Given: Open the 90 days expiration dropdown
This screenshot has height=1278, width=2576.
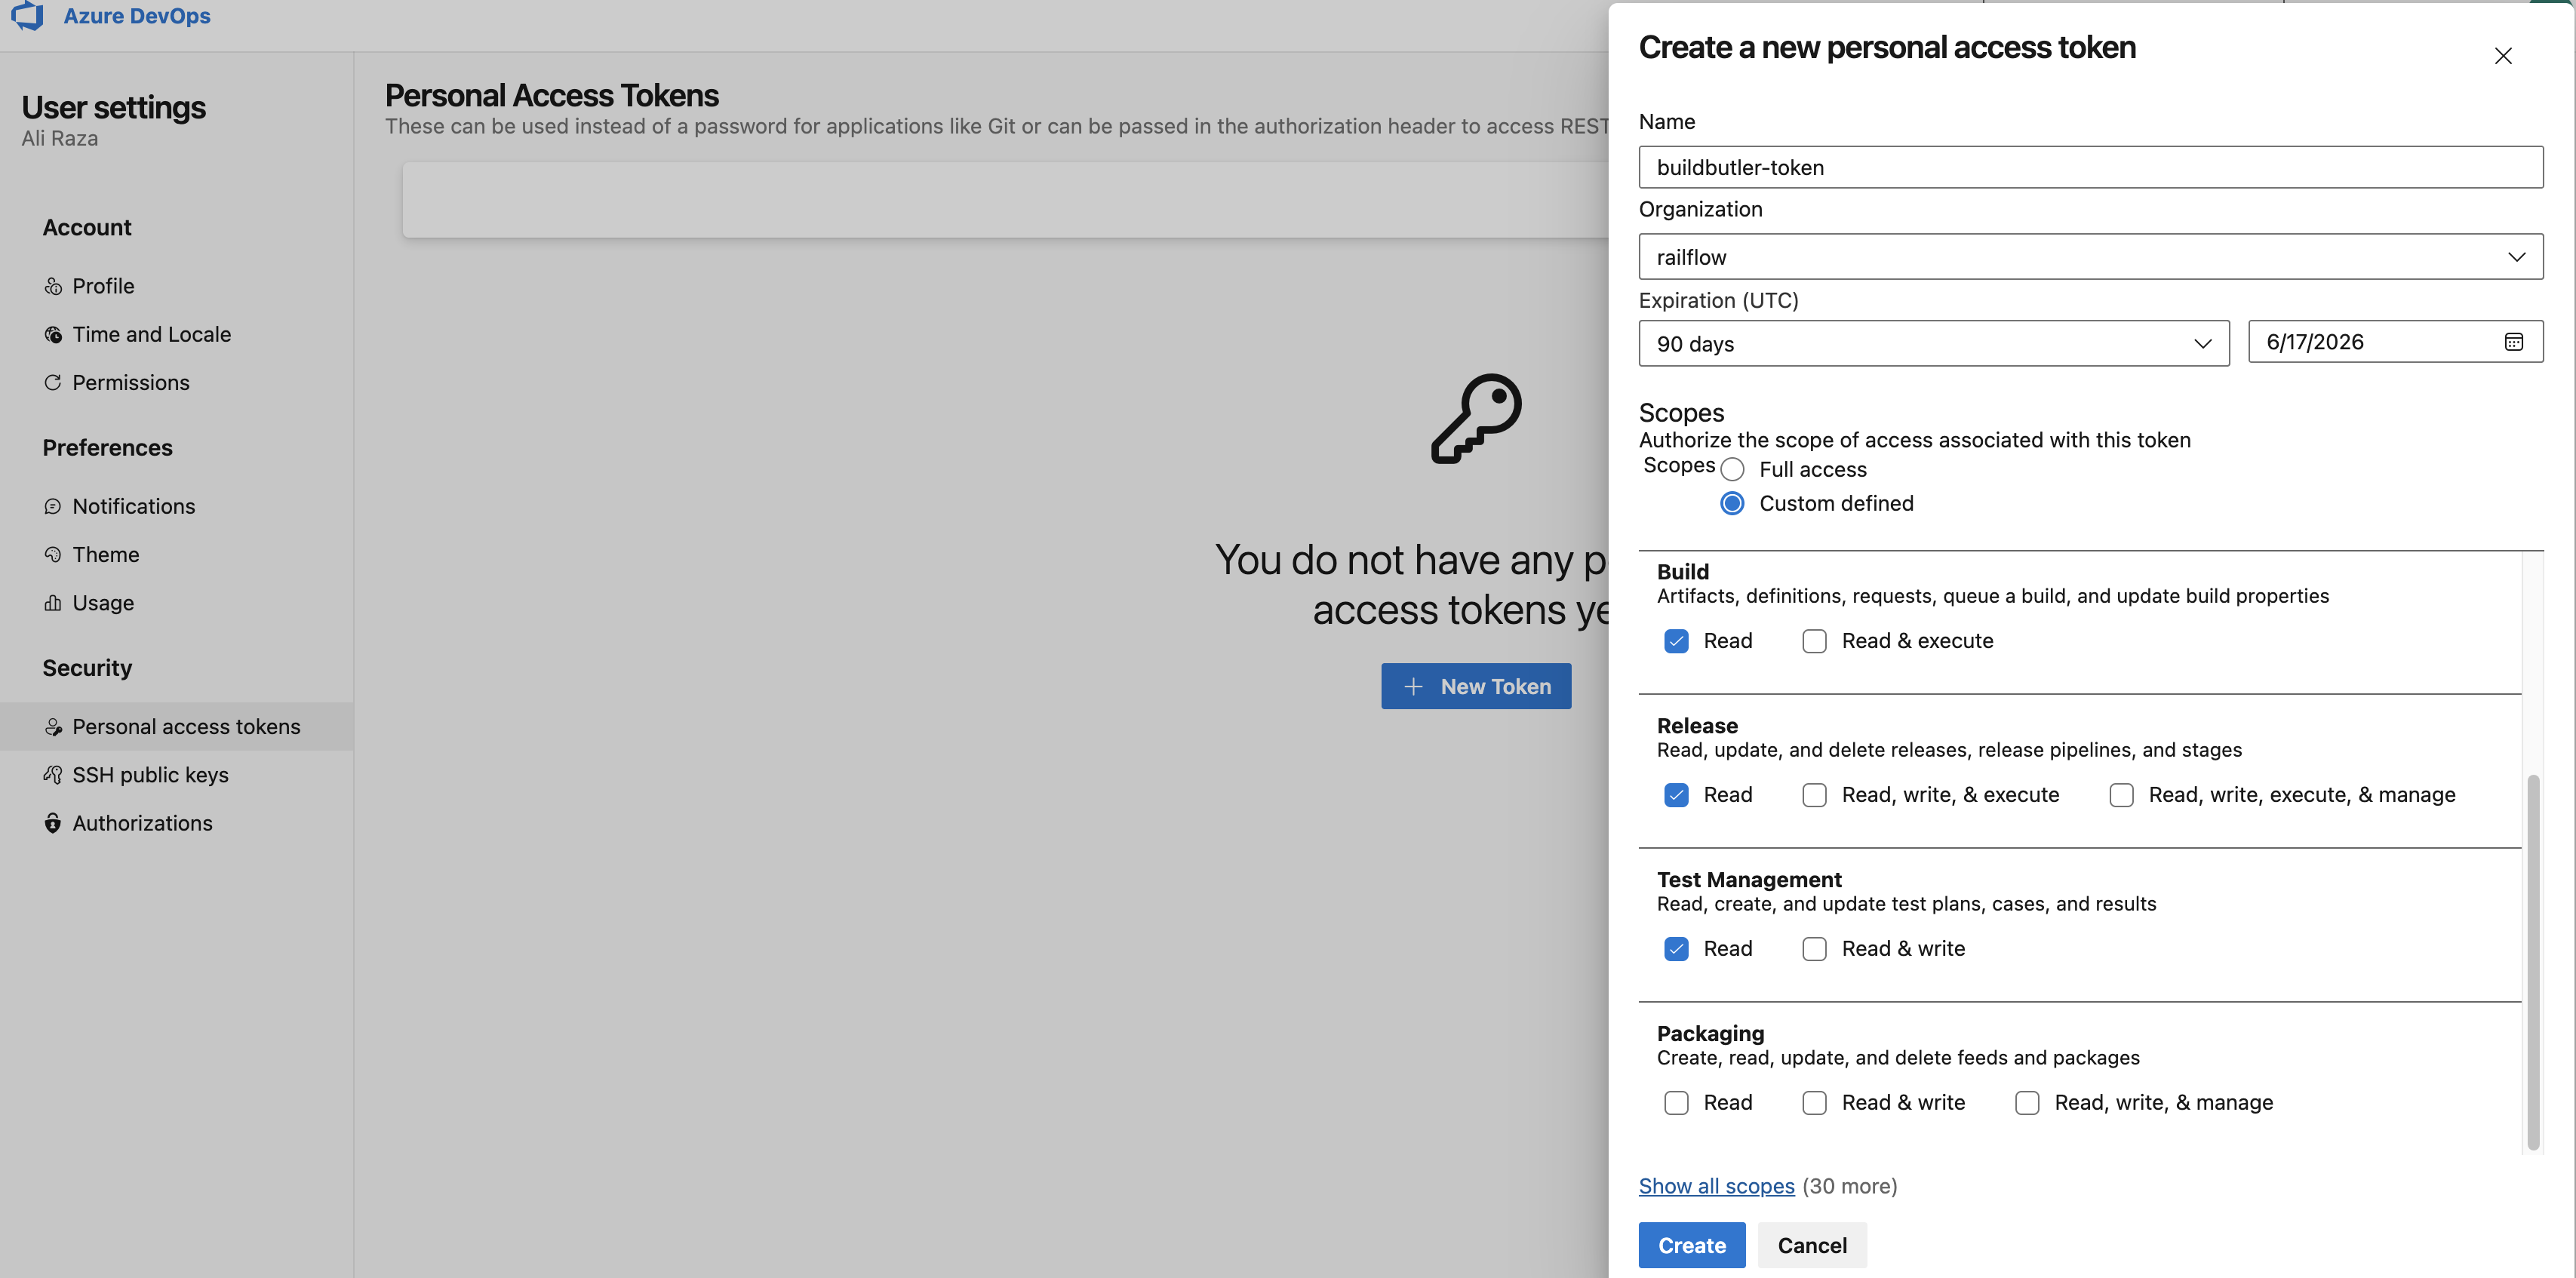Looking at the screenshot, I should pyautogui.click(x=1933, y=344).
